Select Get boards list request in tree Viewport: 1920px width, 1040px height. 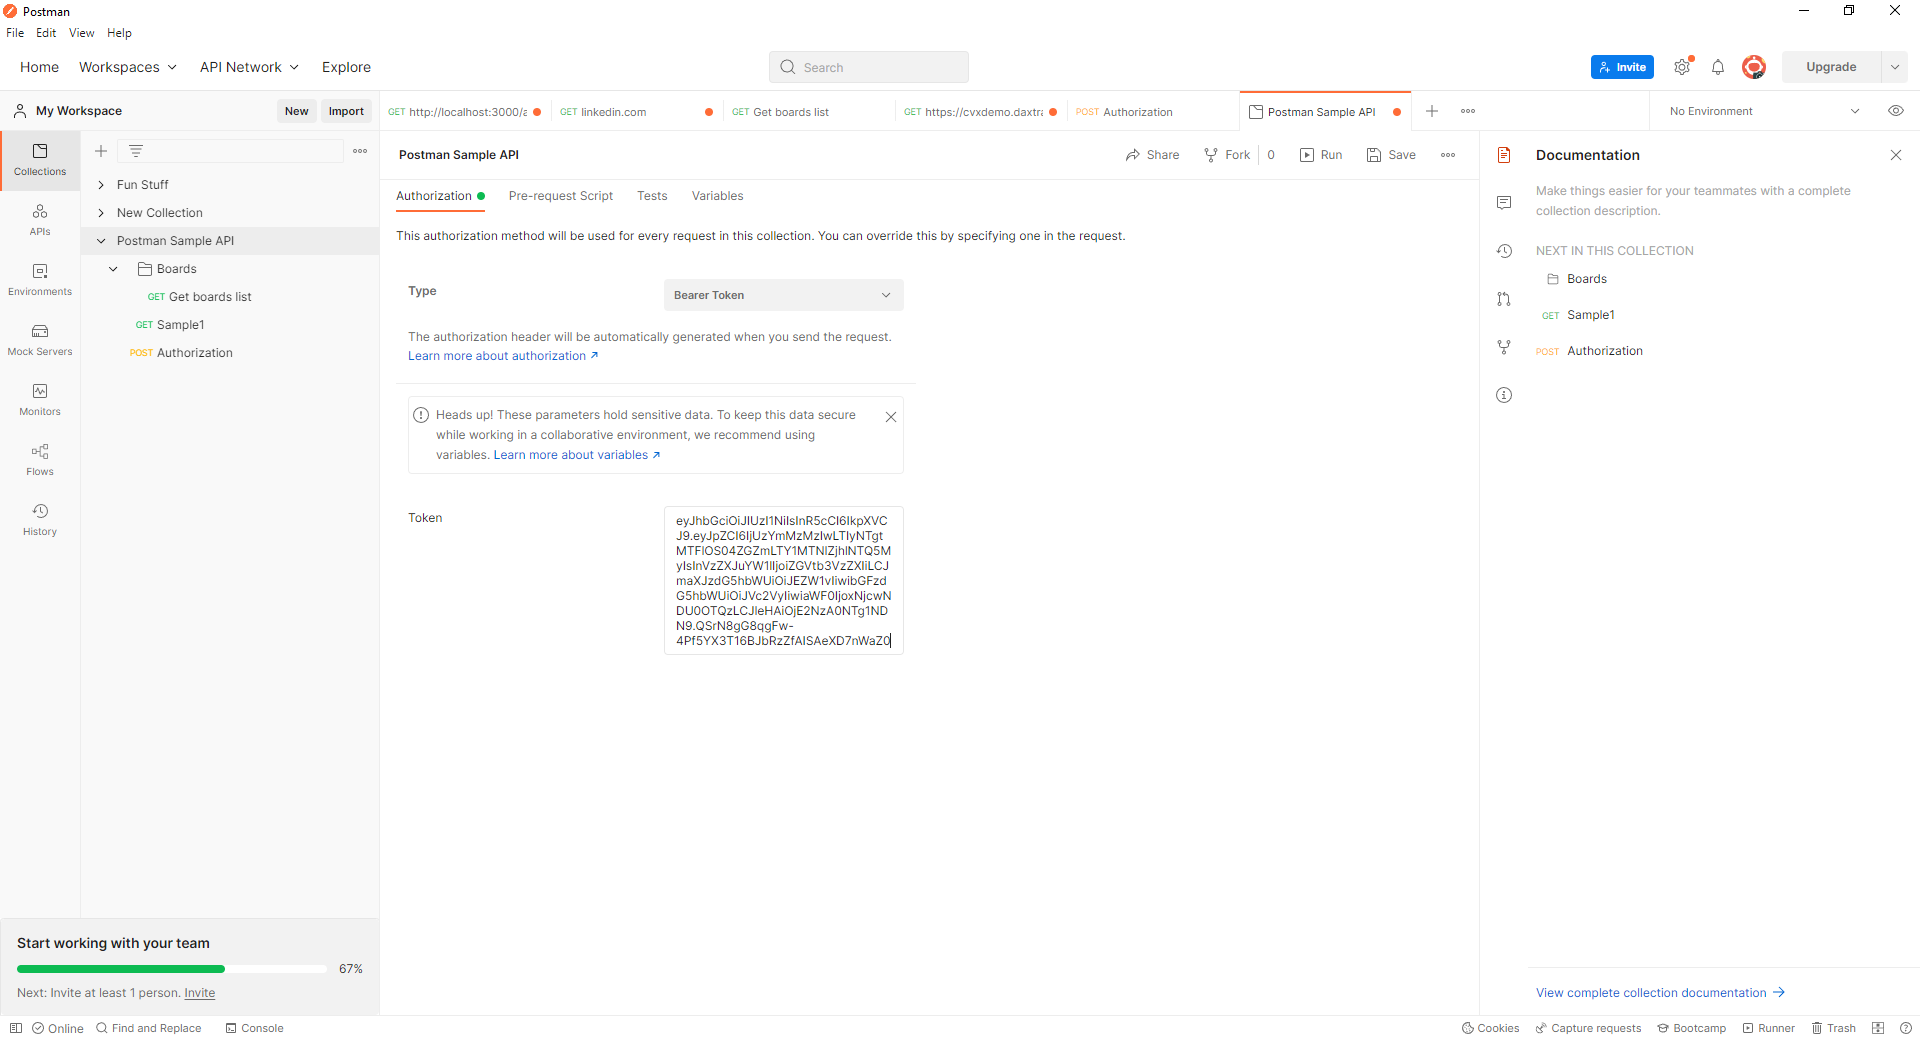[210, 297]
